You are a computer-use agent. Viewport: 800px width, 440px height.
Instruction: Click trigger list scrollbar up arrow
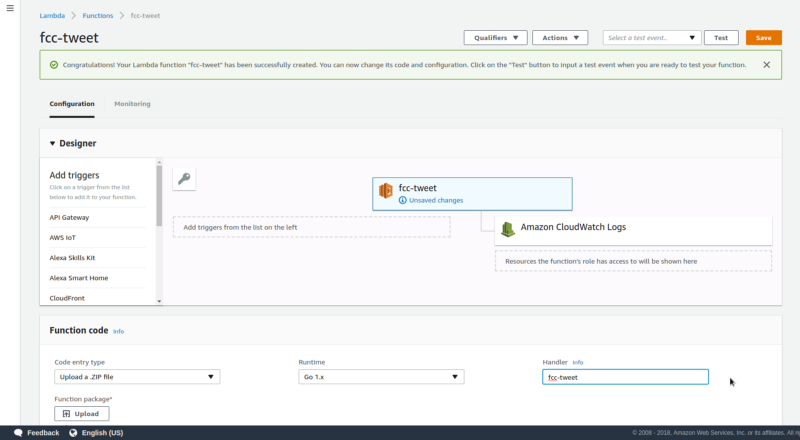coord(159,162)
